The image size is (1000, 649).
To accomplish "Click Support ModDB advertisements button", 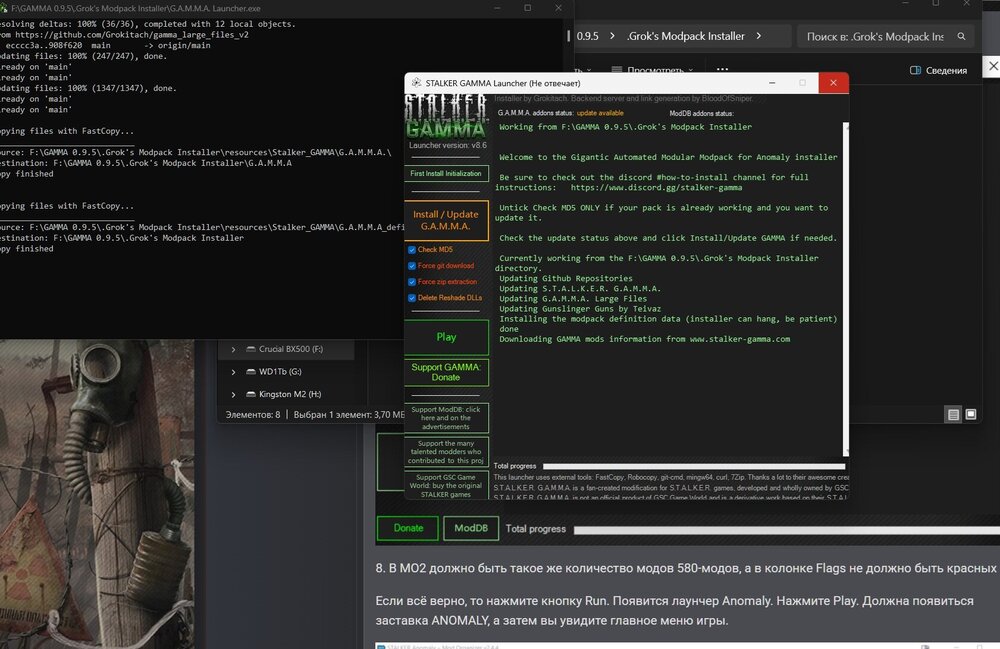I will click(x=446, y=418).
